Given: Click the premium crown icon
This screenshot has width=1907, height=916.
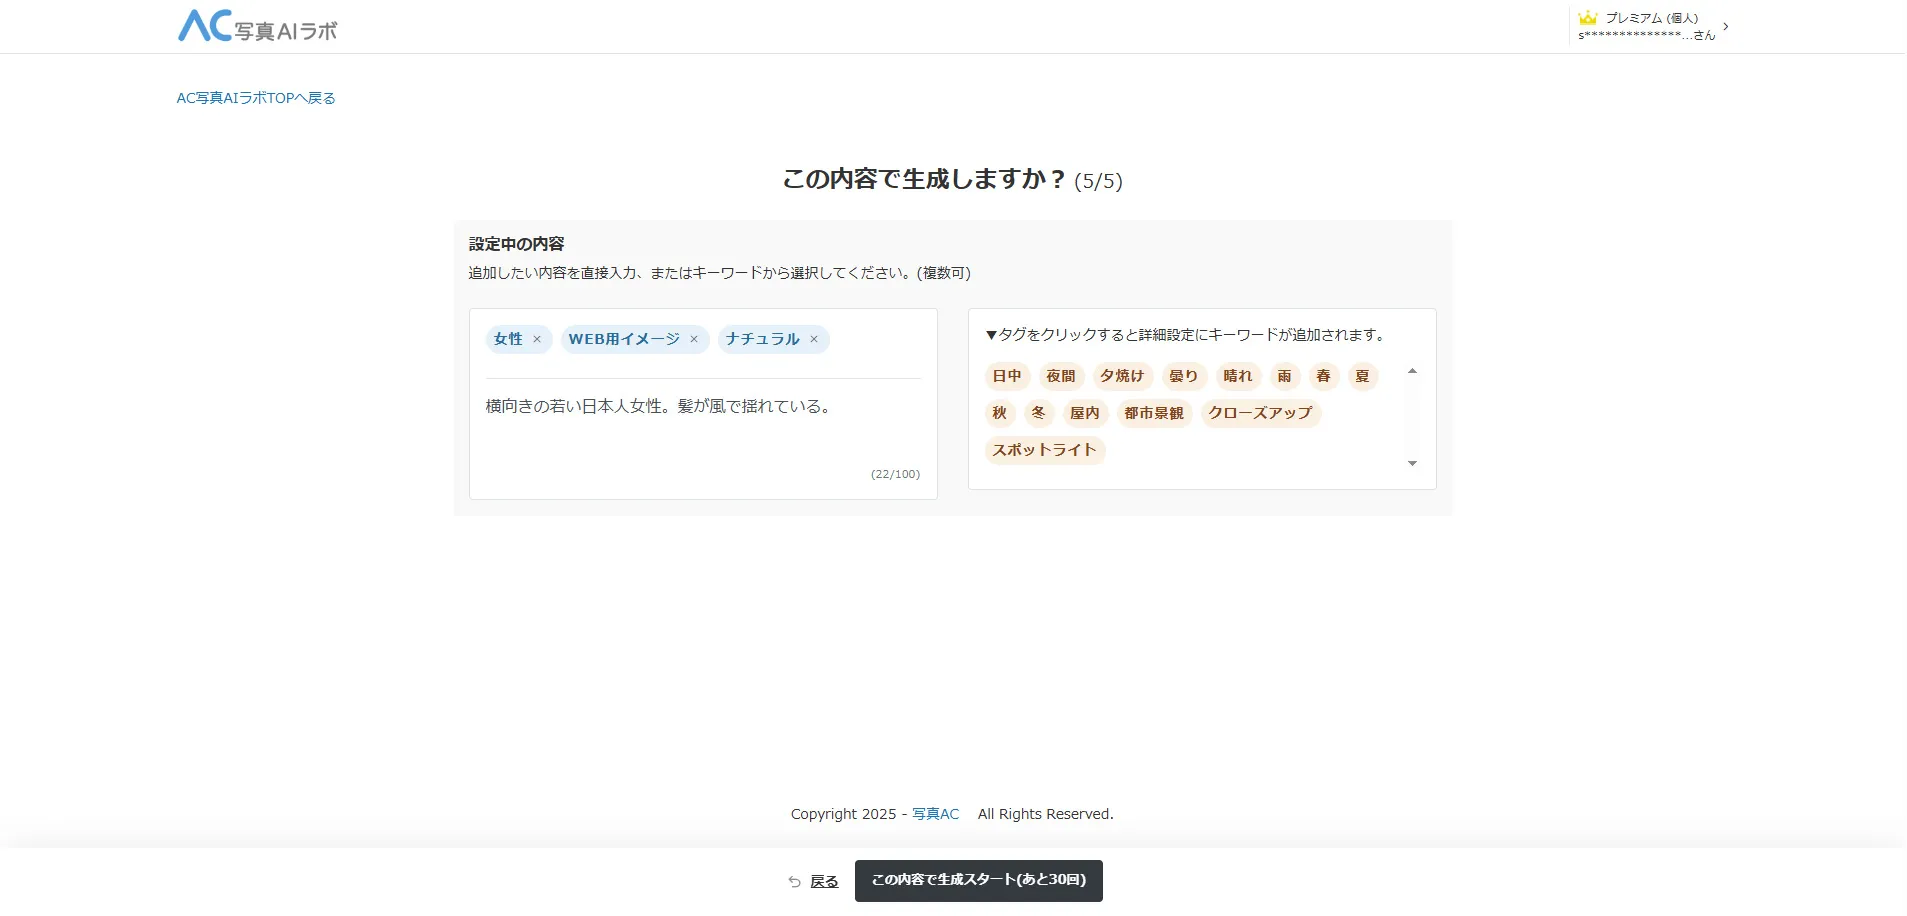Looking at the screenshot, I should [x=1587, y=18].
